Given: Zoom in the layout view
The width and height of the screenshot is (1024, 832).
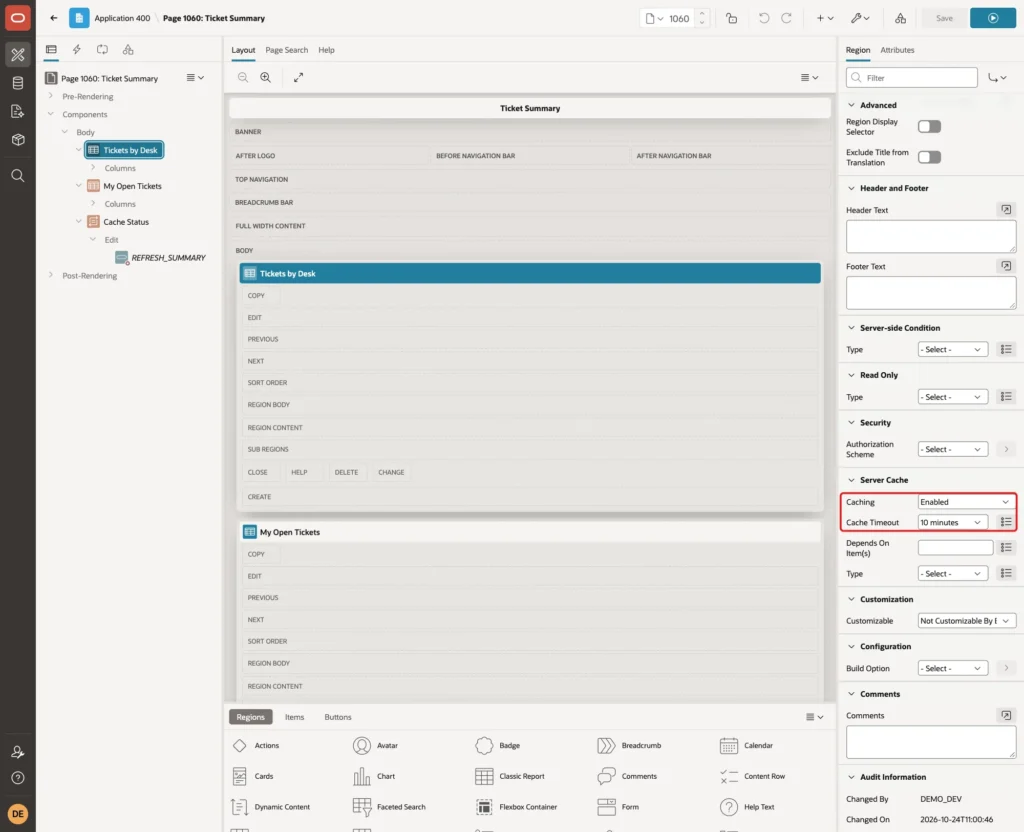Looking at the screenshot, I should tap(266, 77).
